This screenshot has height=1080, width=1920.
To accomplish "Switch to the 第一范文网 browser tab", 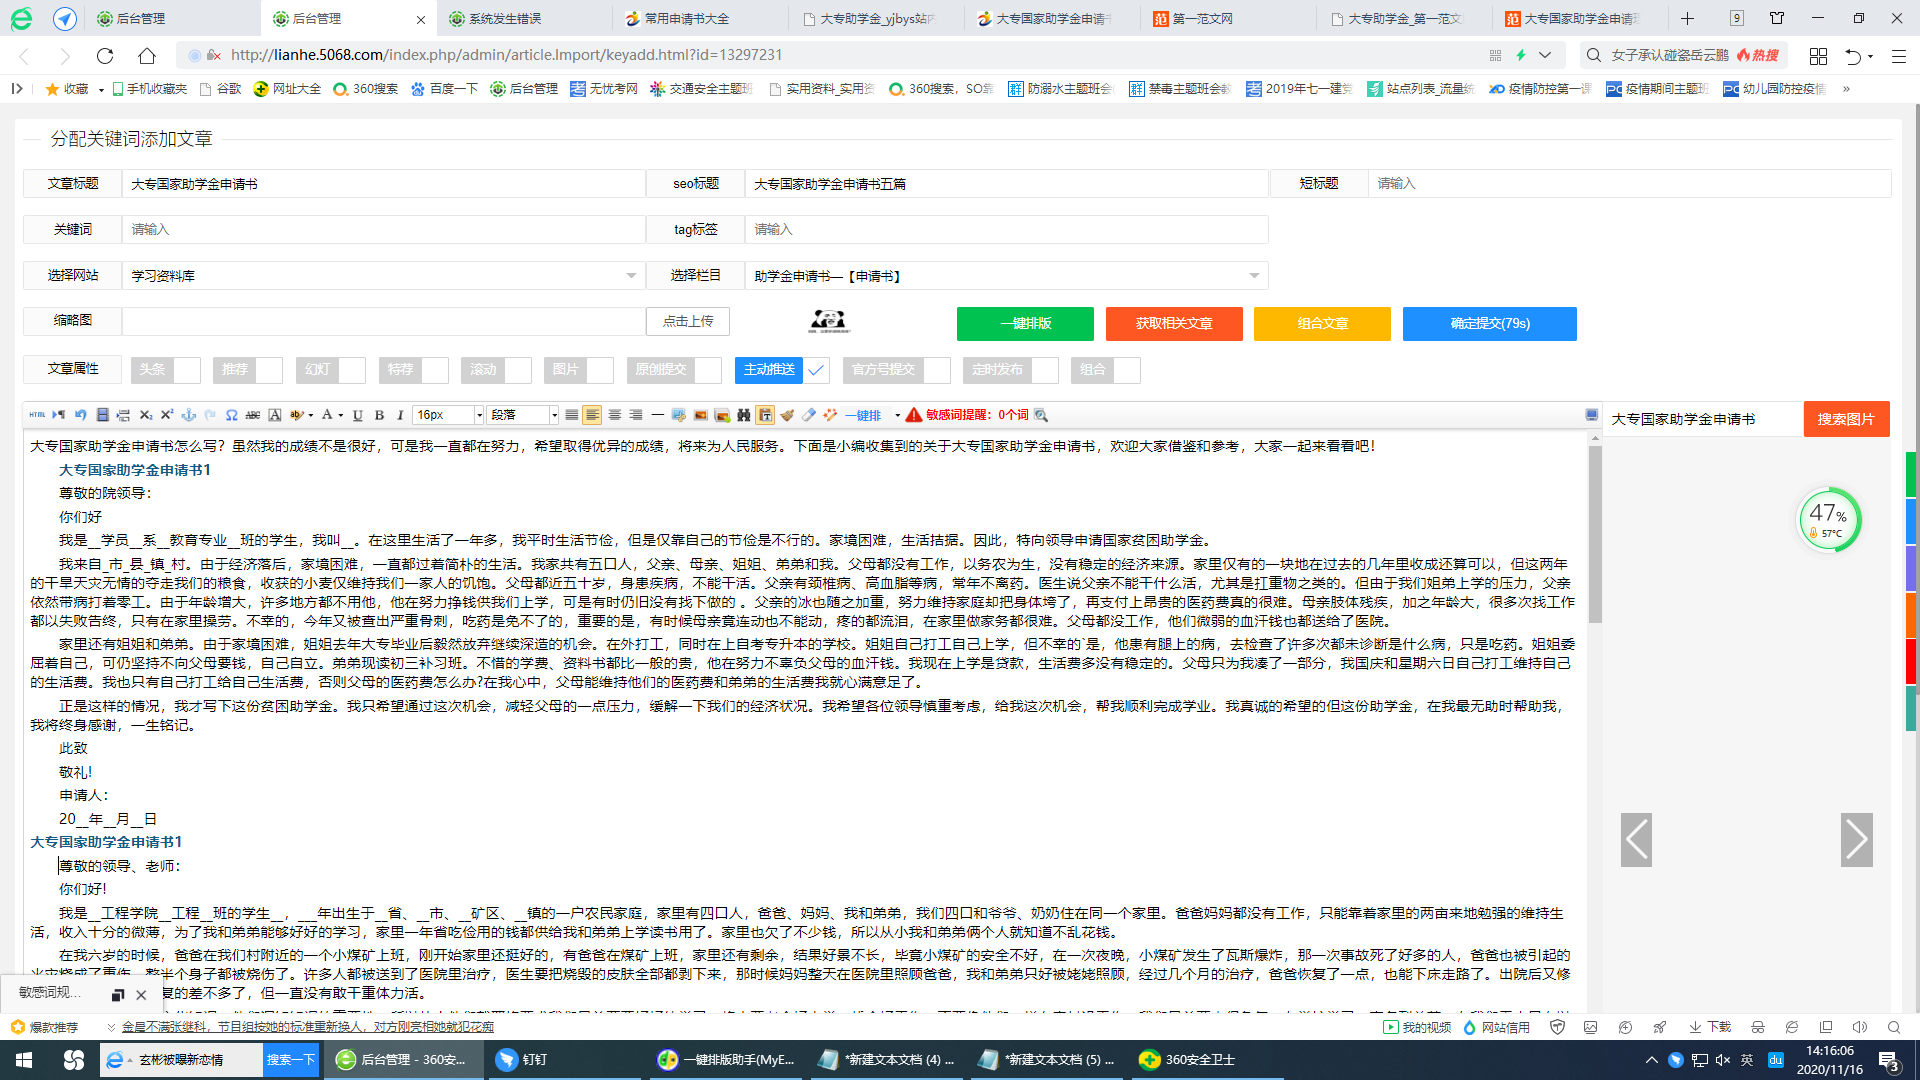I will tap(1202, 18).
